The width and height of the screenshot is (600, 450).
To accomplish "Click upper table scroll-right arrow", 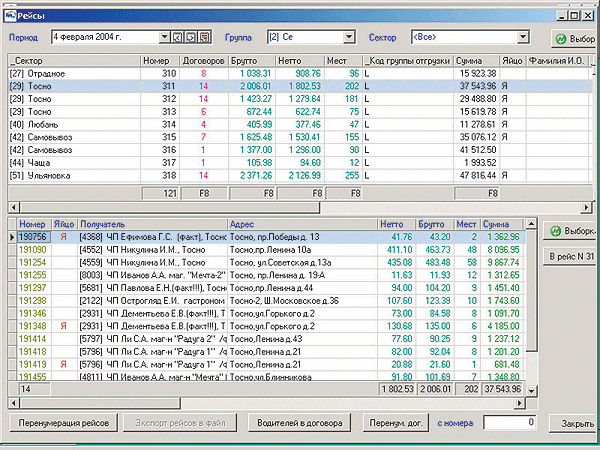I will click(586, 207).
